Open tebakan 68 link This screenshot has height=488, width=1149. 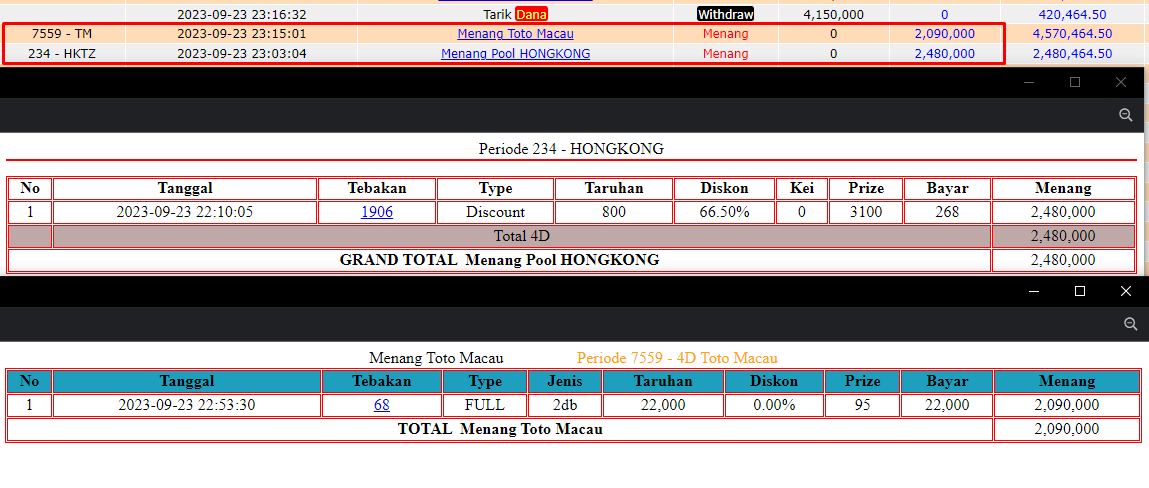point(381,405)
